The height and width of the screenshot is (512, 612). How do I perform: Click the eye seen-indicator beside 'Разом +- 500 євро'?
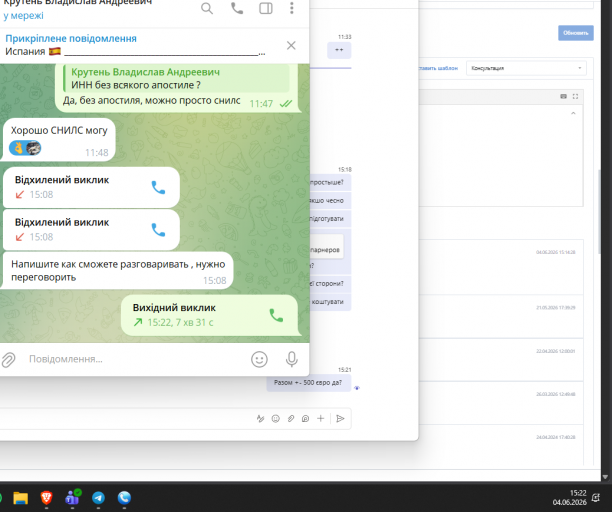(357, 388)
